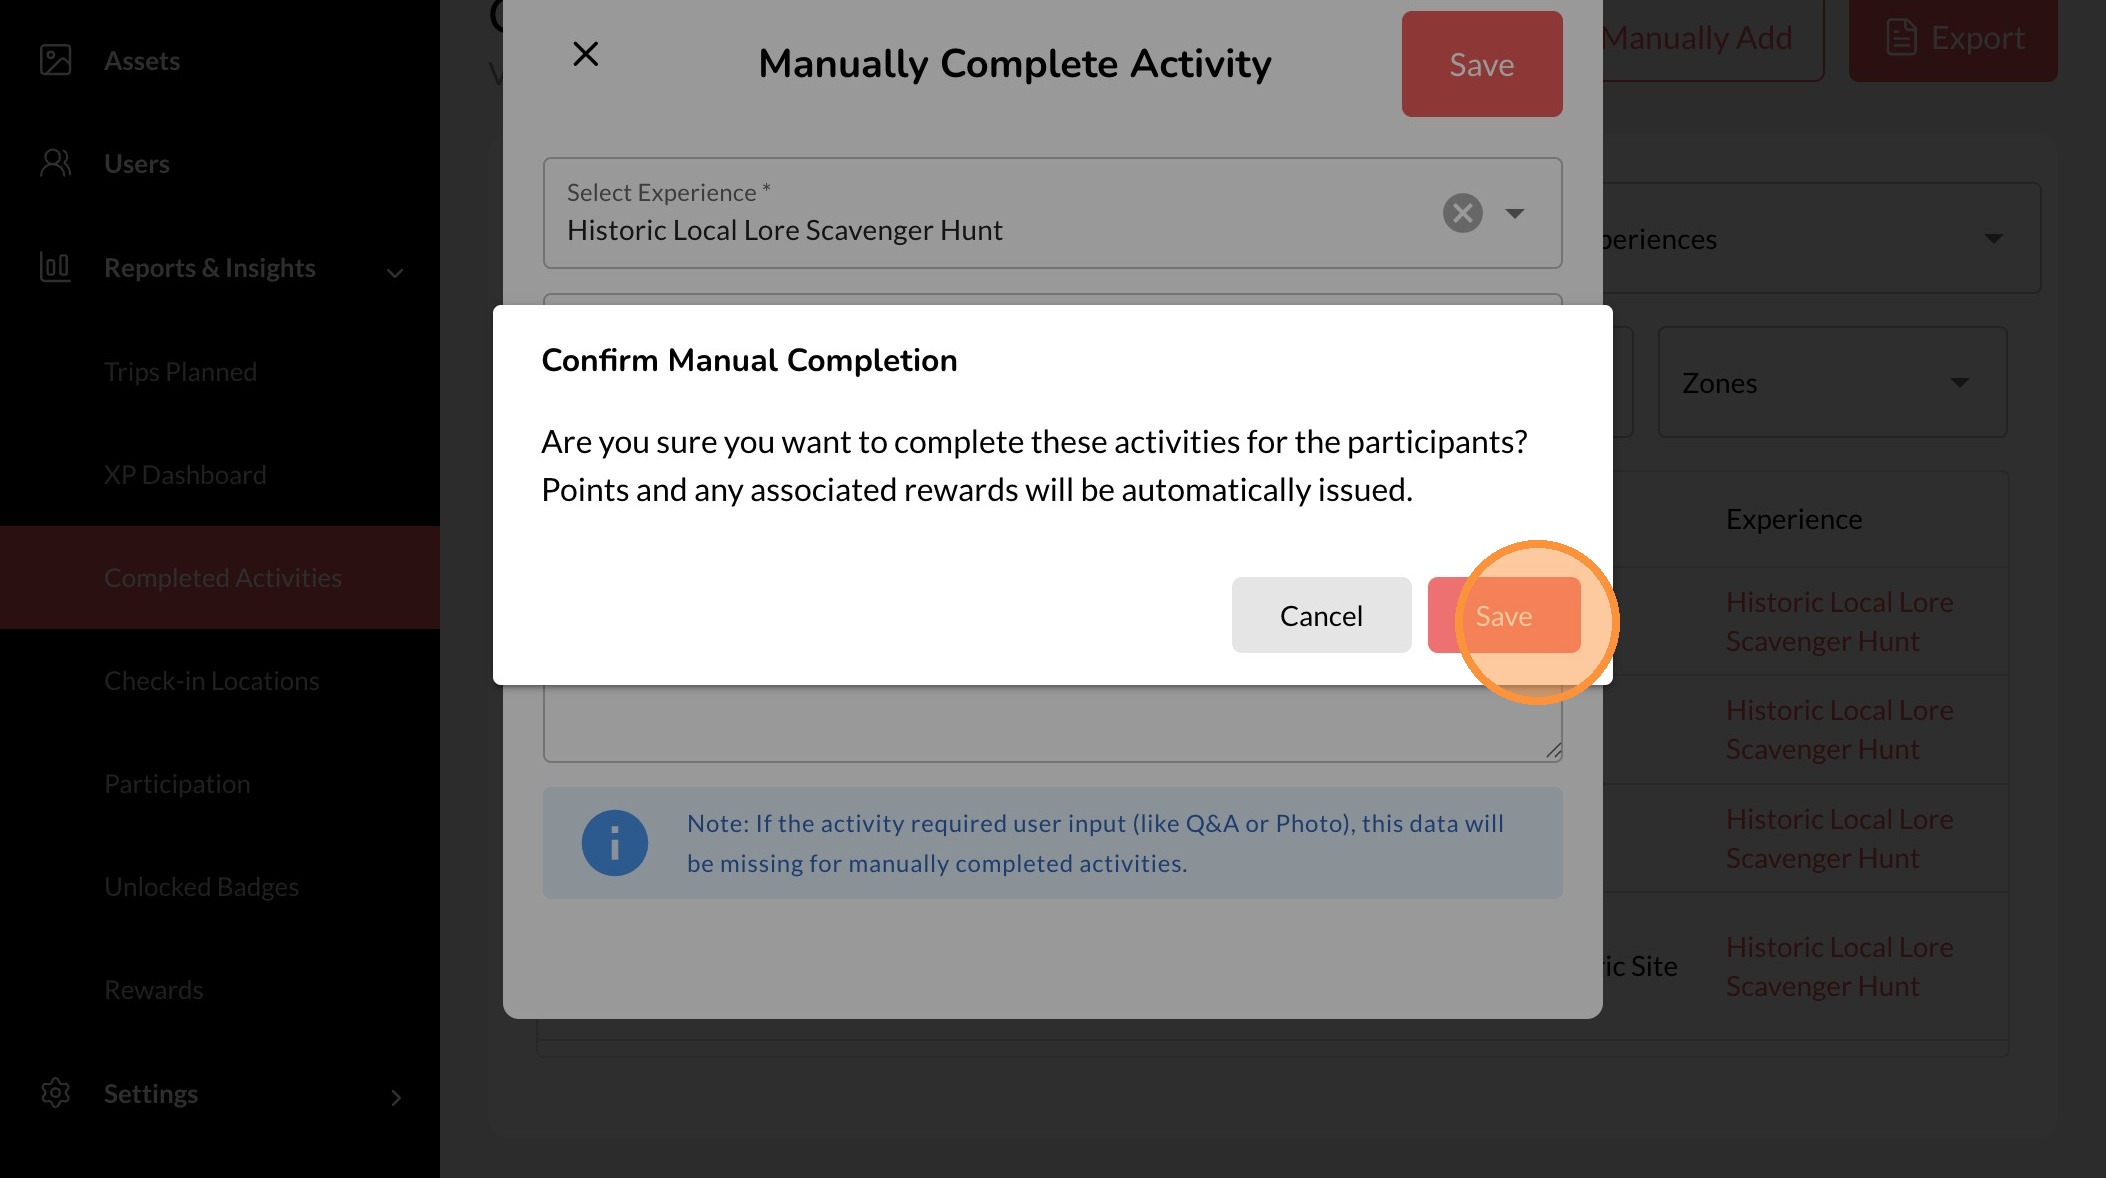Click the Settings gear icon
The width and height of the screenshot is (2106, 1178).
56,1093
